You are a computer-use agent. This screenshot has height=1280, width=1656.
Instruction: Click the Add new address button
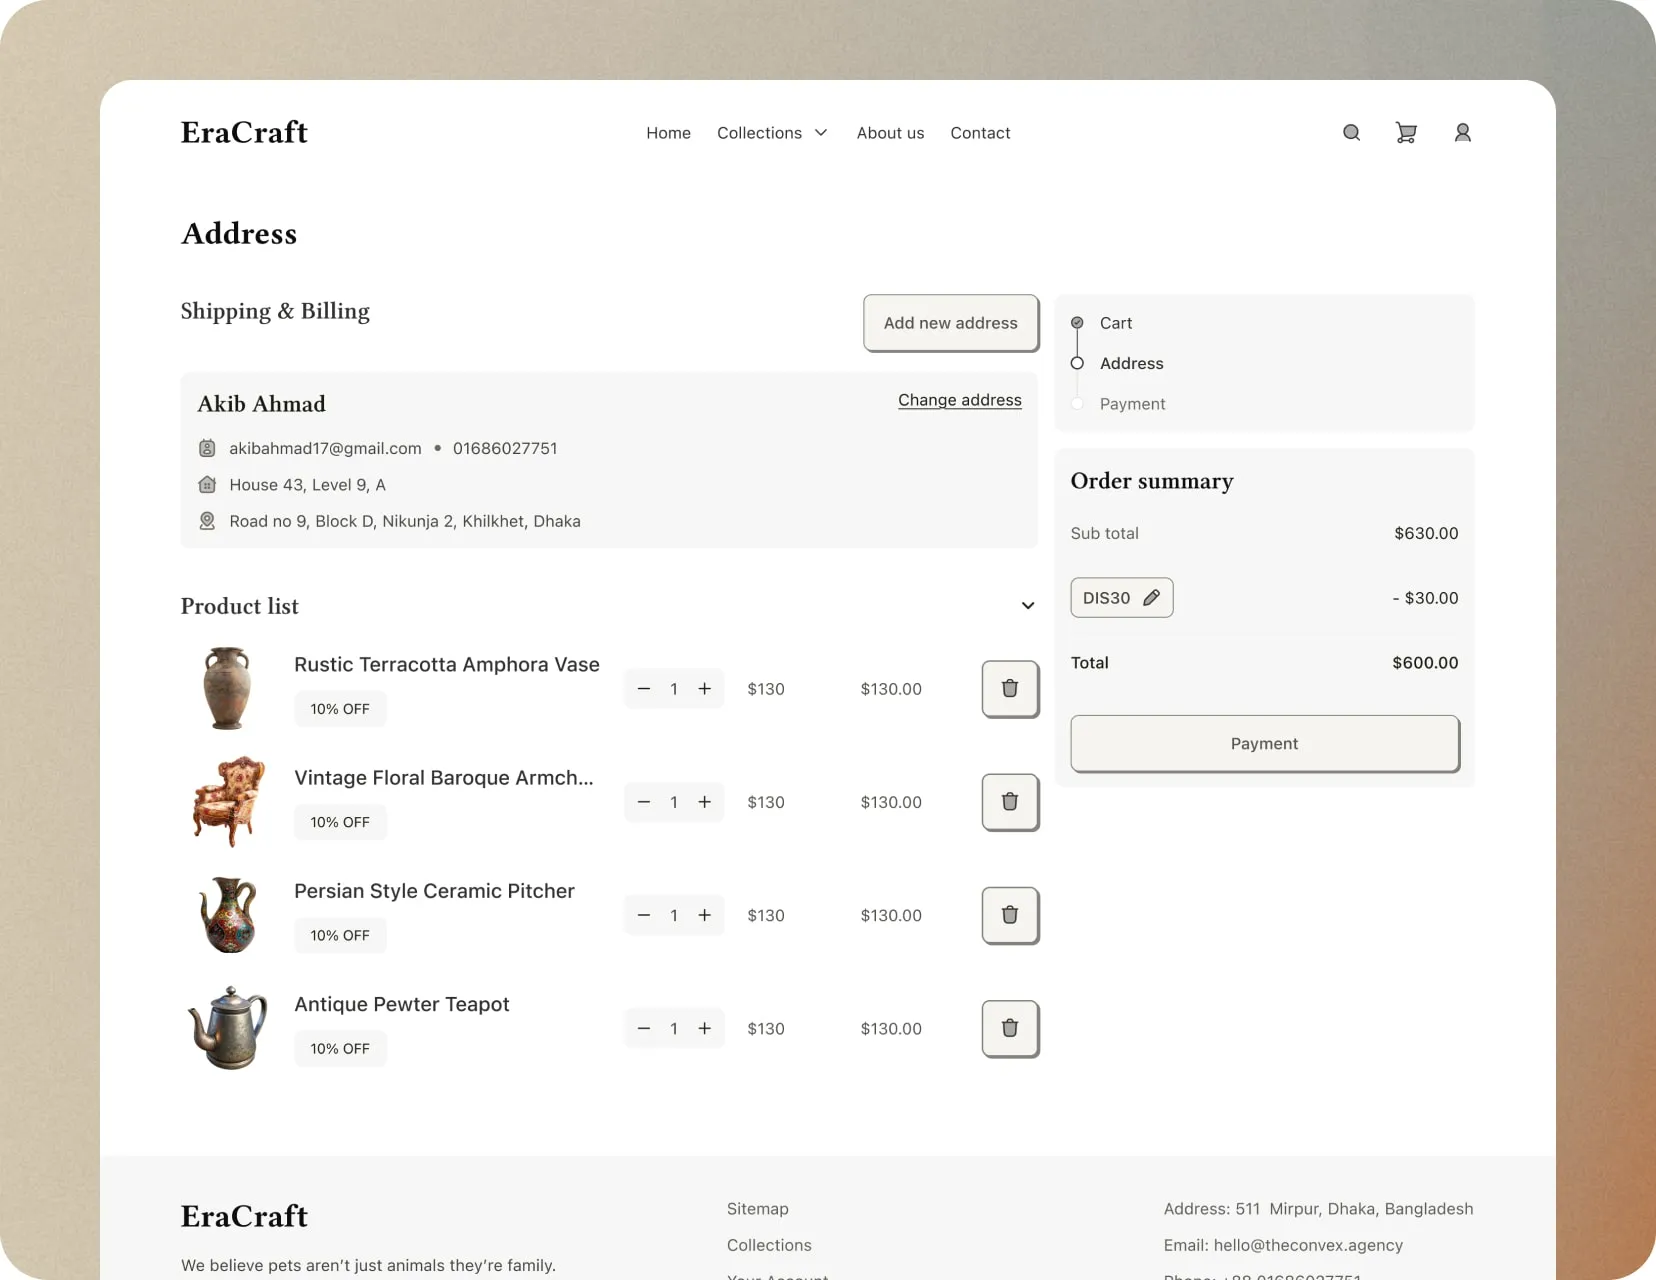[950, 323]
